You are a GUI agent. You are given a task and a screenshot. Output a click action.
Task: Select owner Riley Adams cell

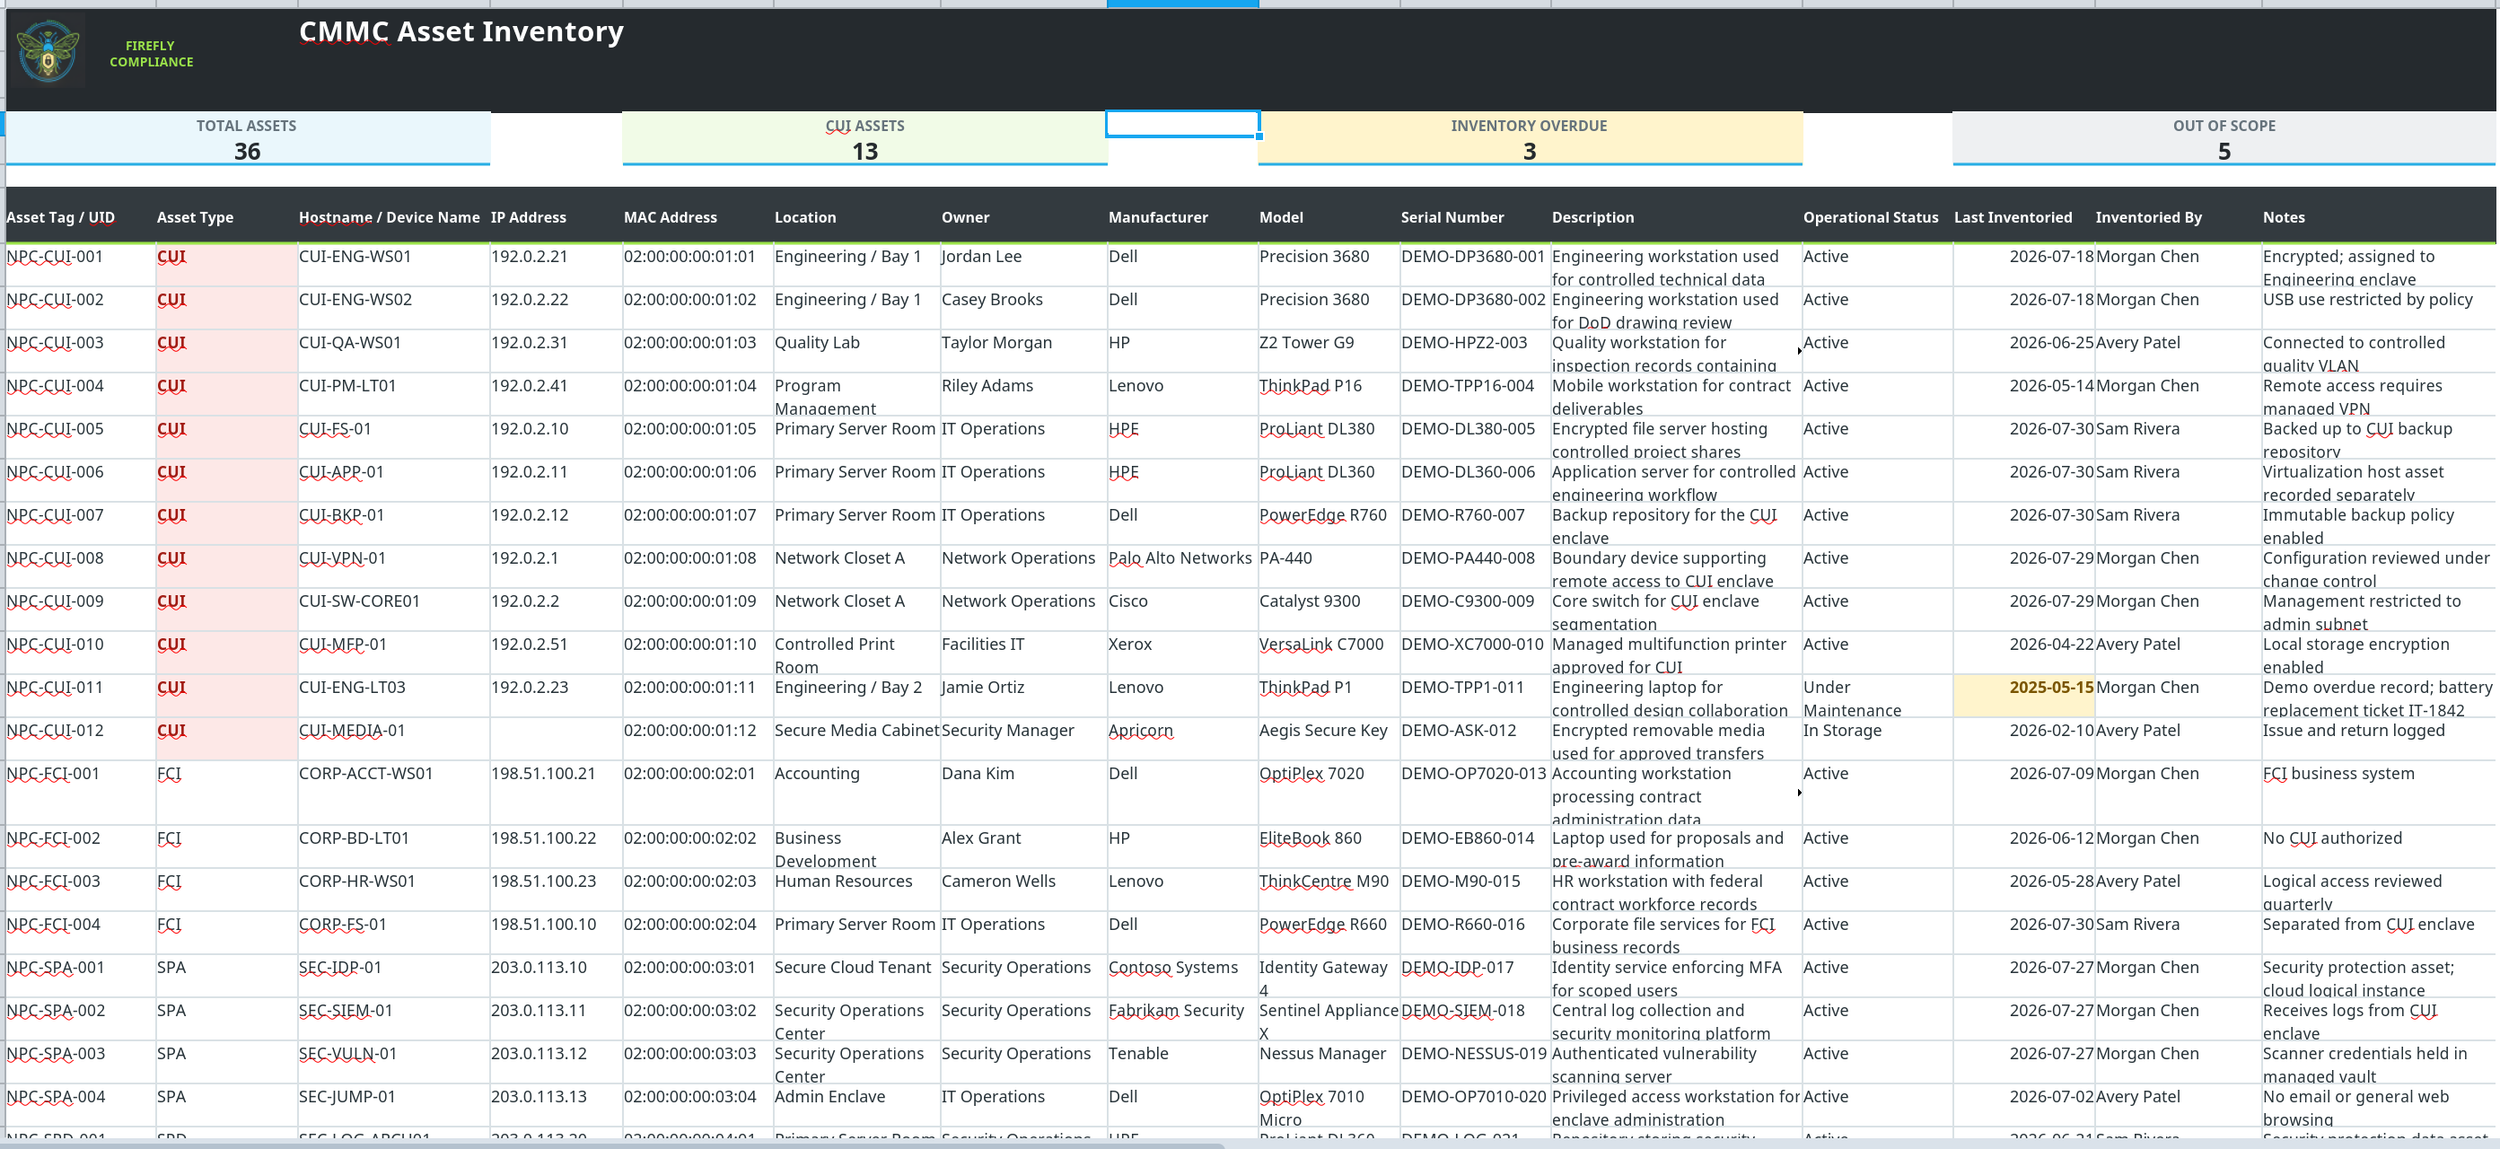(1024, 393)
